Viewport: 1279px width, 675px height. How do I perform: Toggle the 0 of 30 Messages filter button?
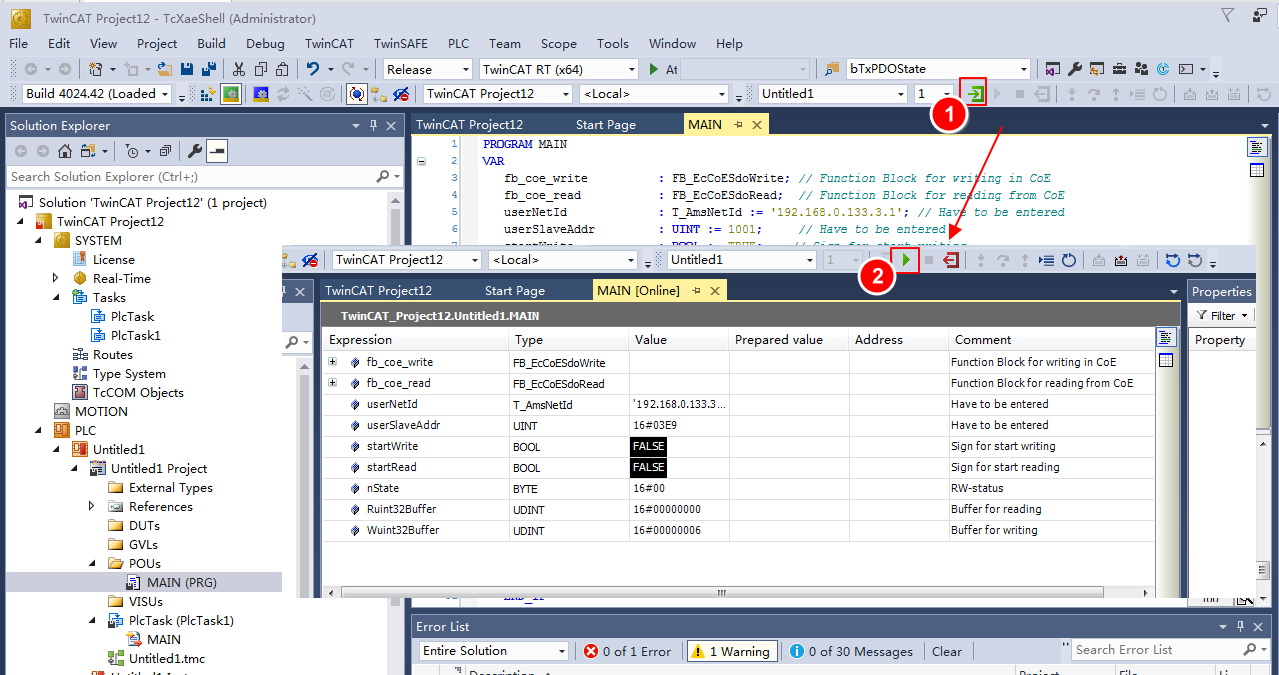pos(851,651)
